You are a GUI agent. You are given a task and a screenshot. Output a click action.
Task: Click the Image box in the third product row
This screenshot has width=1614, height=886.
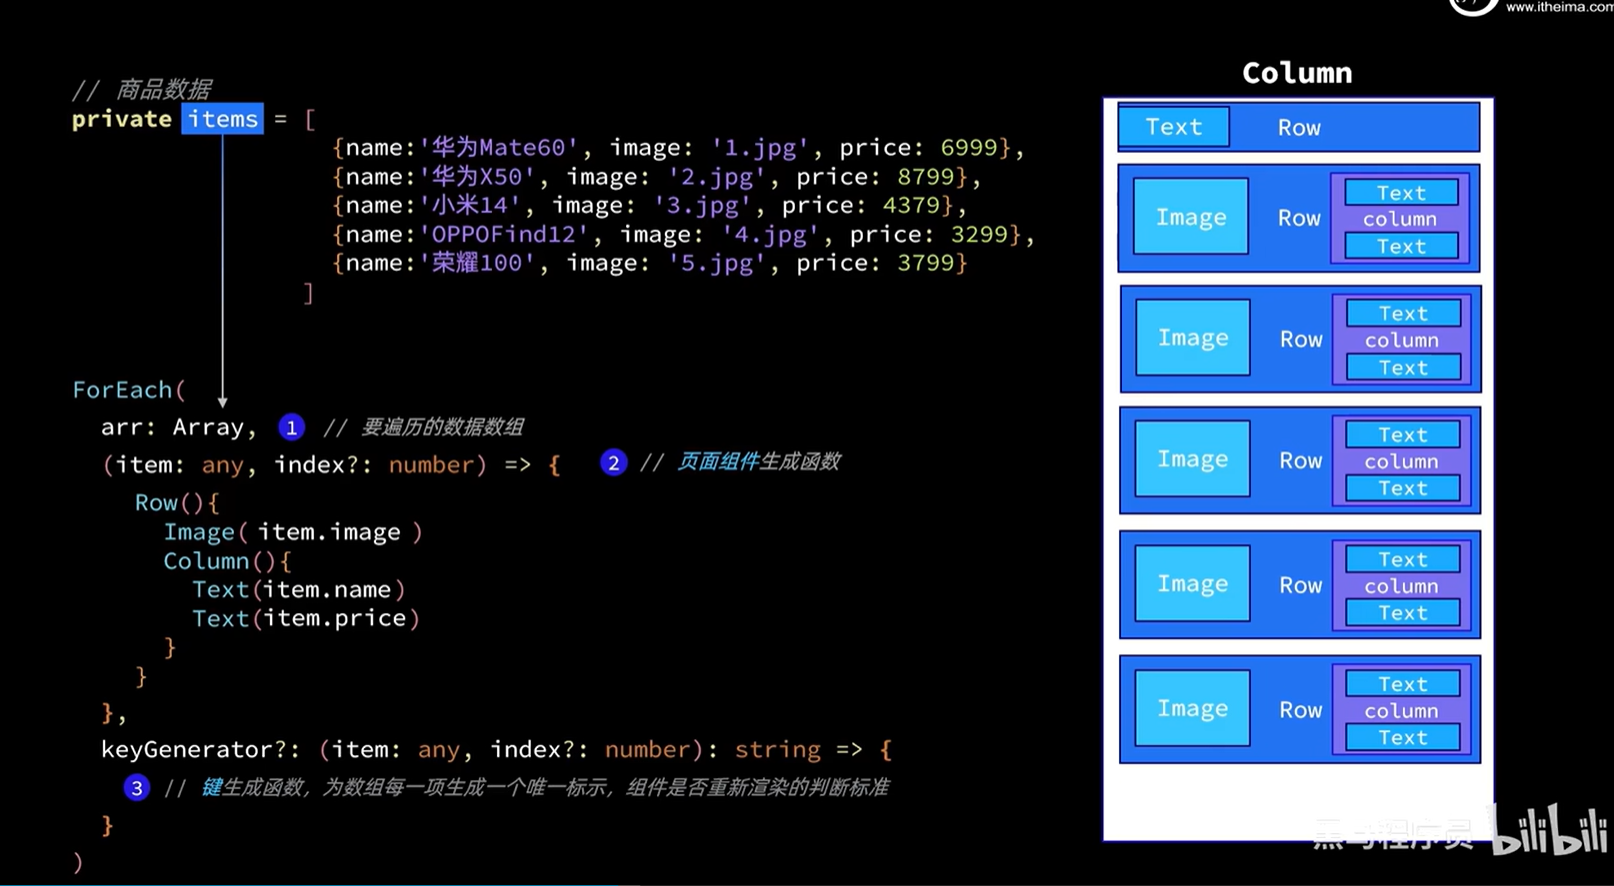coord(1192,459)
